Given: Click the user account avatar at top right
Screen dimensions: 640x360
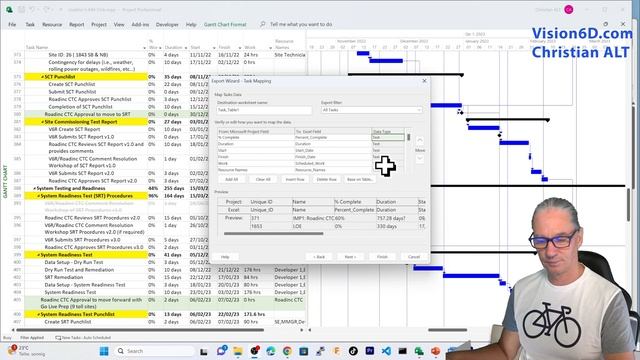Looking at the screenshot, I should [x=569, y=9].
